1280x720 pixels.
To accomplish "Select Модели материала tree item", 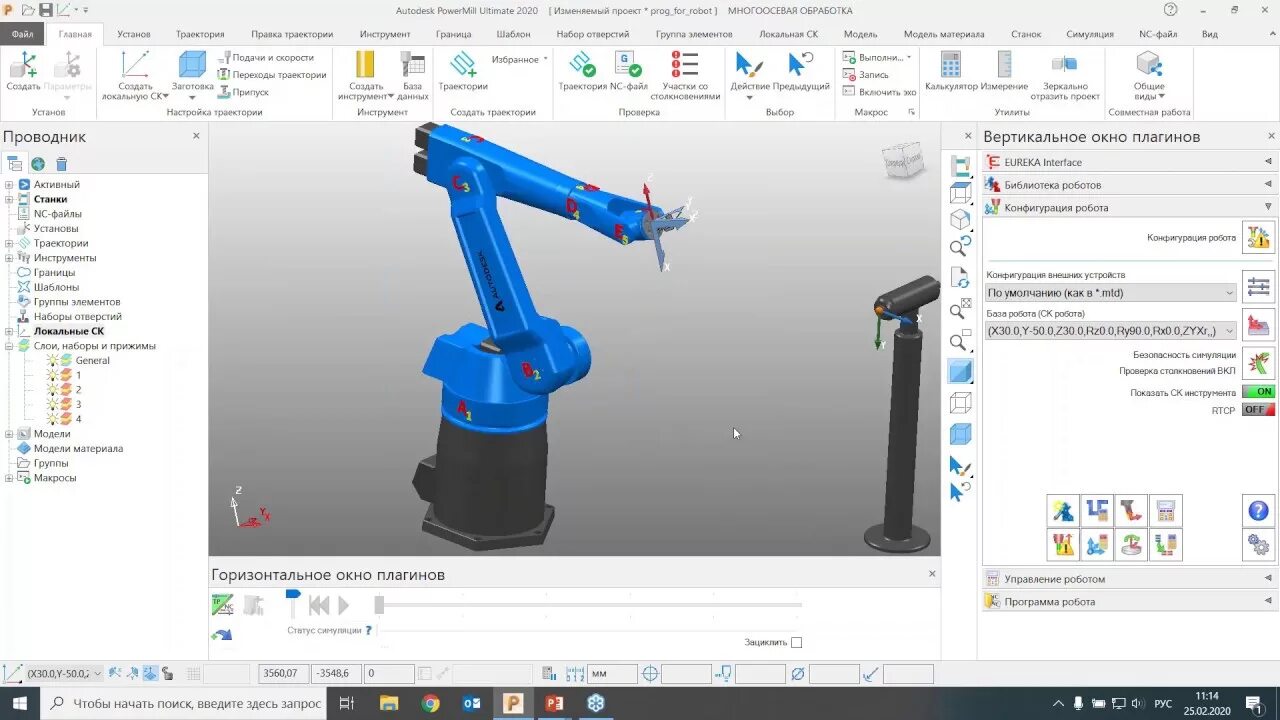I will click(79, 449).
